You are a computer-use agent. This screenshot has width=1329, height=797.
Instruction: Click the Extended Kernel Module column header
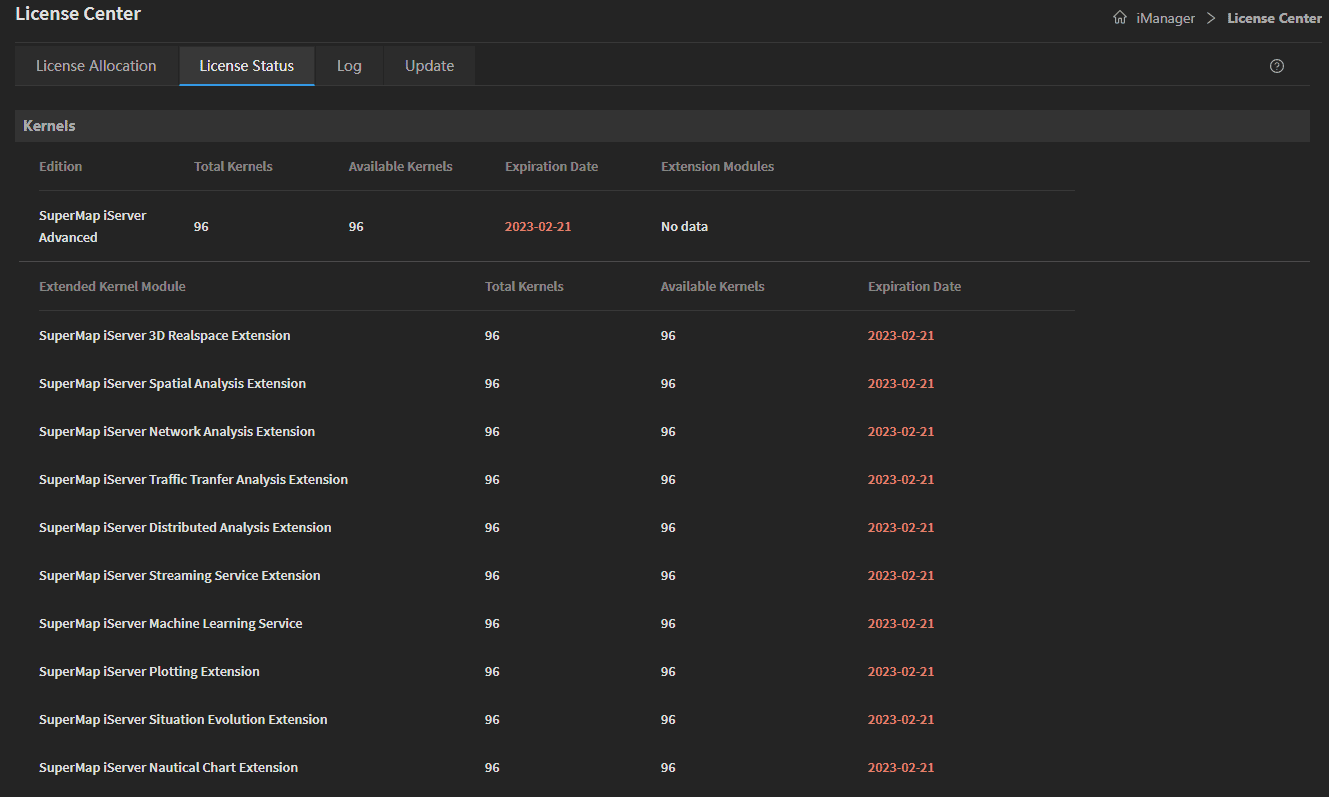pyautogui.click(x=112, y=286)
